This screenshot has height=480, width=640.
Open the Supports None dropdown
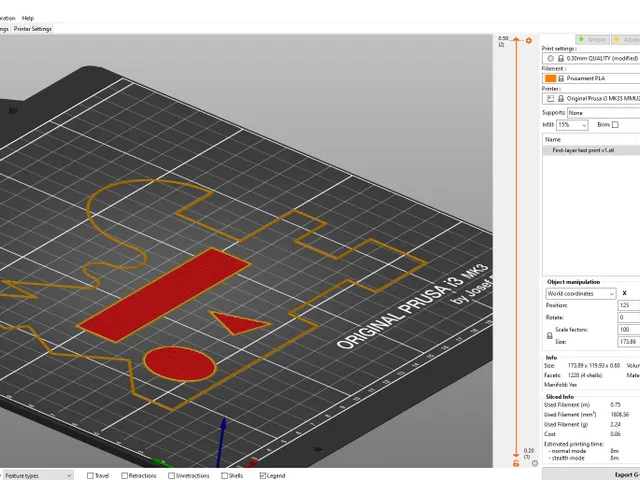[x=603, y=113]
